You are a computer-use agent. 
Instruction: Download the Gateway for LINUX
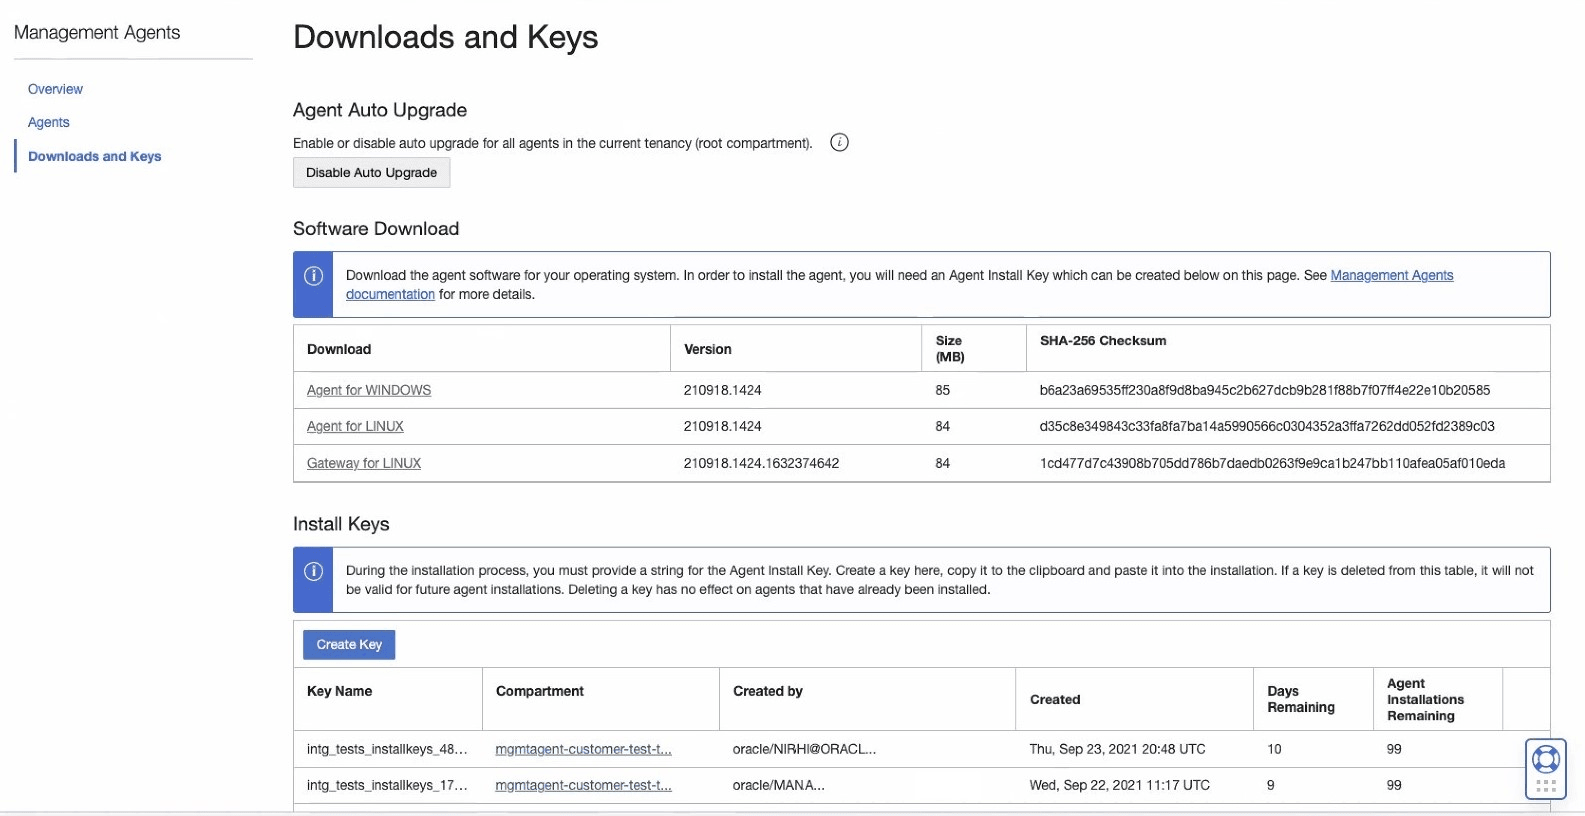click(364, 463)
